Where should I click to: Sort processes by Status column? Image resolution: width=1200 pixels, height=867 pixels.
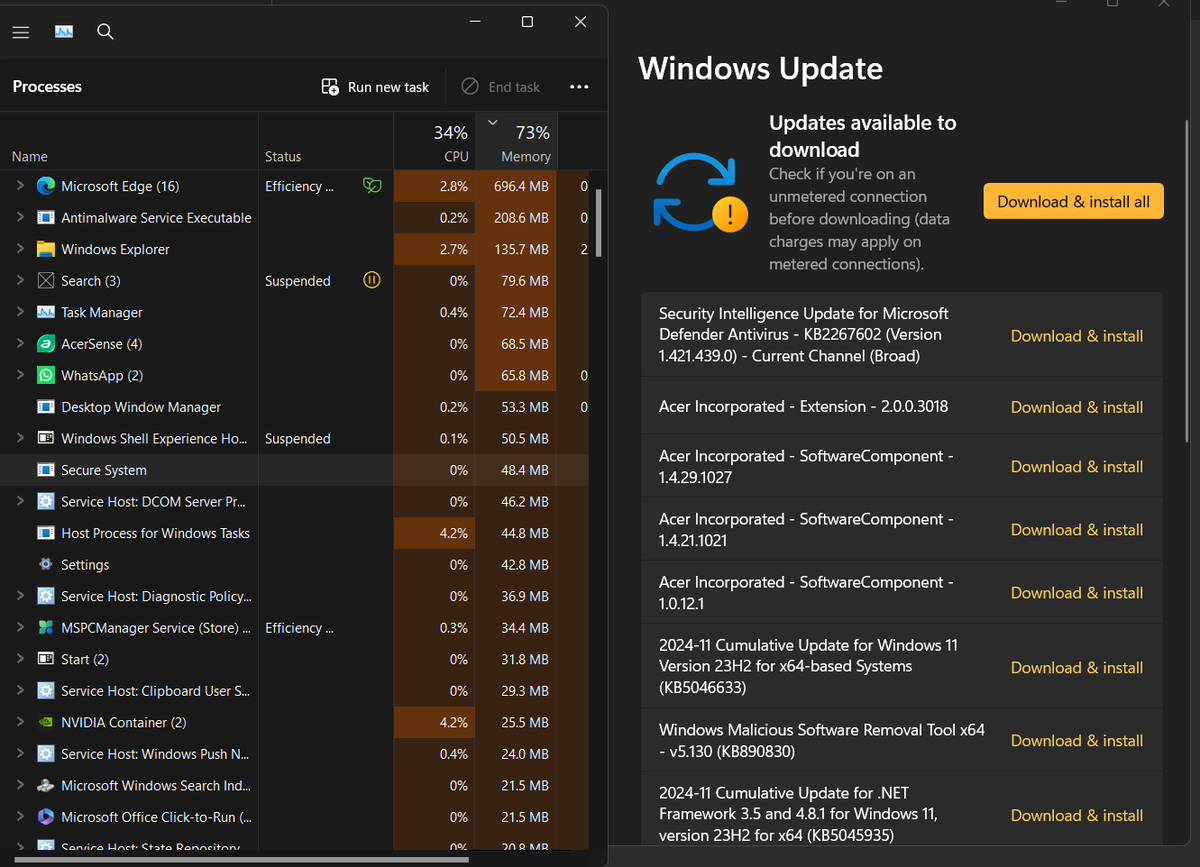coord(326,140)
